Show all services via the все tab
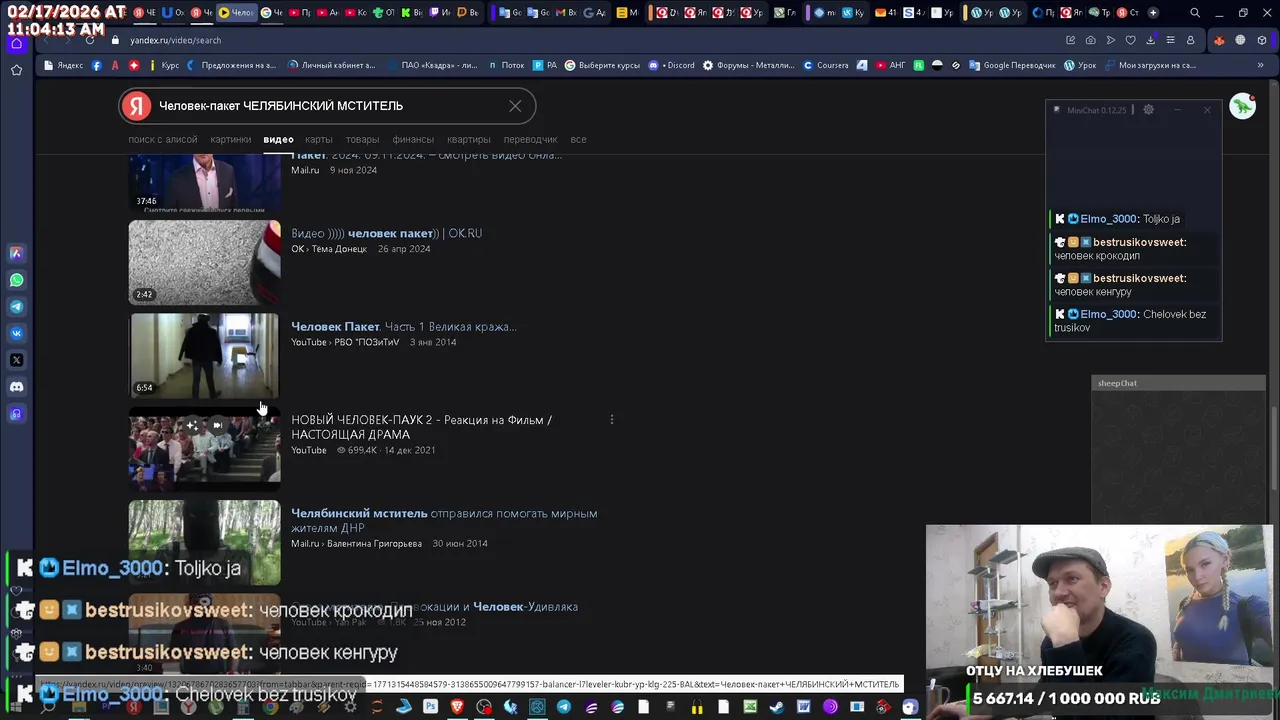1280x720 pixels. [578, 139]
